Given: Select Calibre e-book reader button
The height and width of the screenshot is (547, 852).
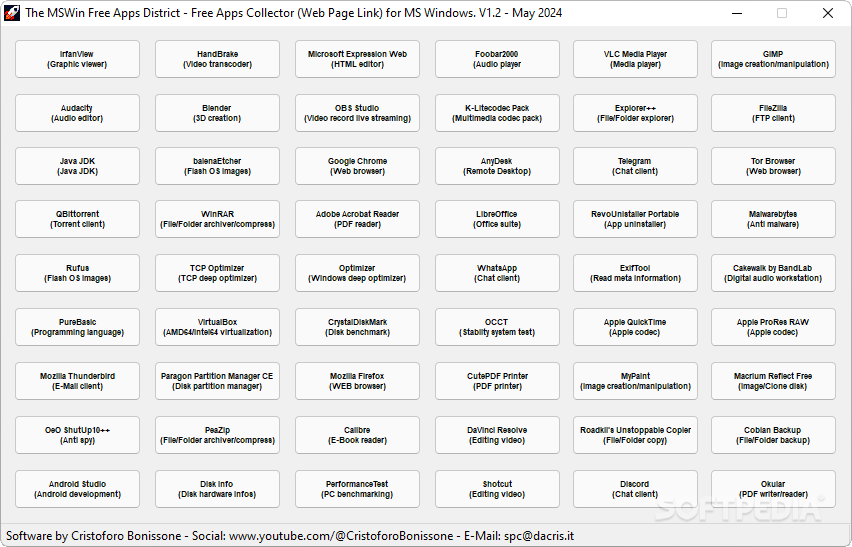Looking at the screenshot, I should point(358,435).
